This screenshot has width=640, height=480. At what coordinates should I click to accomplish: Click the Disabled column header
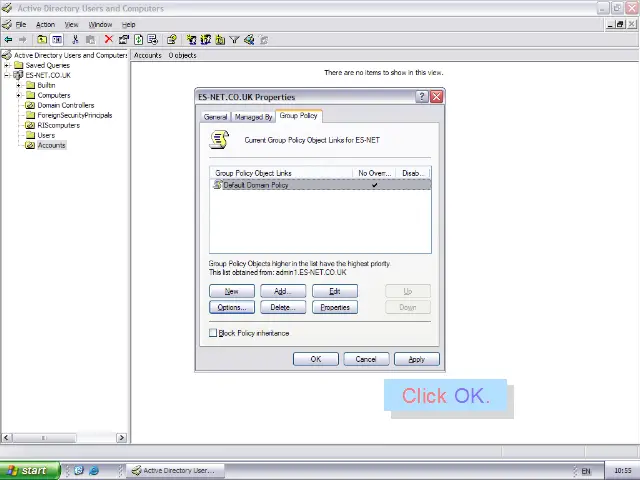point(413,173)
